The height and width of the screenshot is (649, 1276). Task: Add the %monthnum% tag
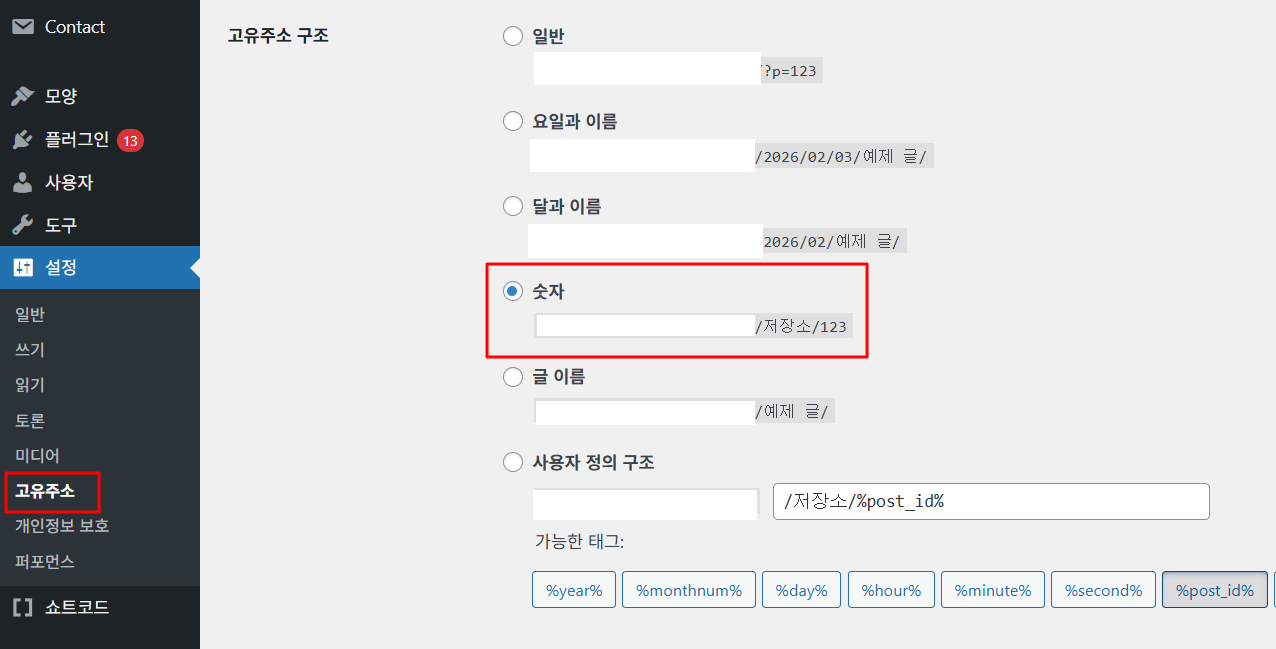click(688, 590)
